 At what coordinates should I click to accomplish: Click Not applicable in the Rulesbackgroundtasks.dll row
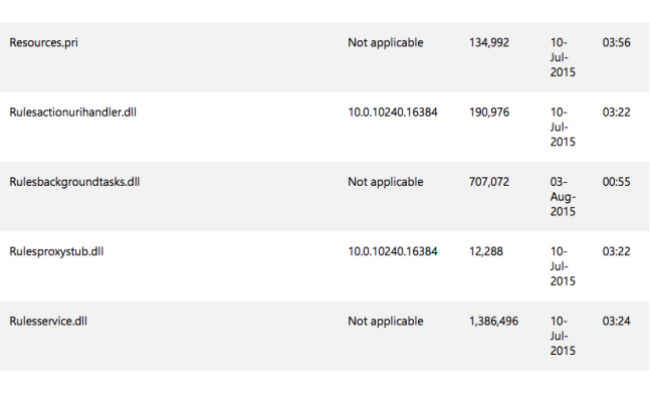click(386, 182)
